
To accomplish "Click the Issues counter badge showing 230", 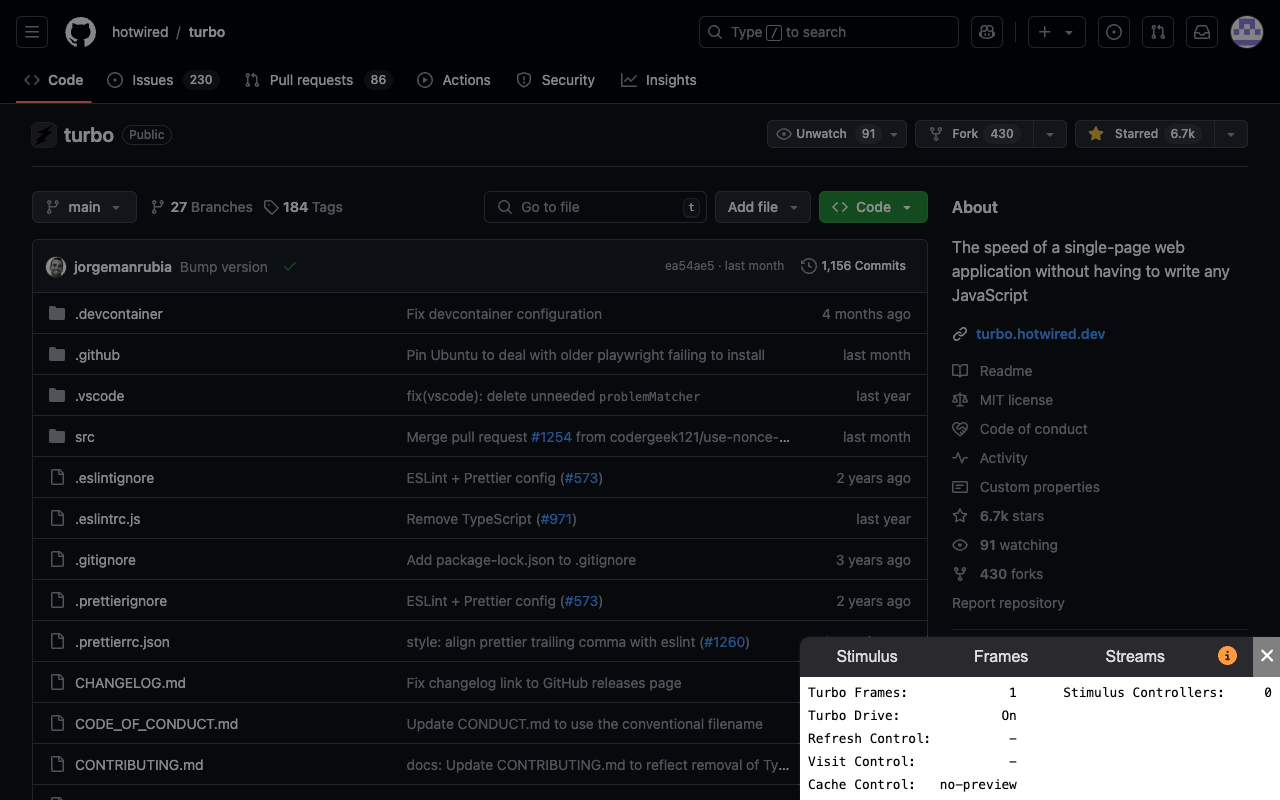I will point(202,80).
